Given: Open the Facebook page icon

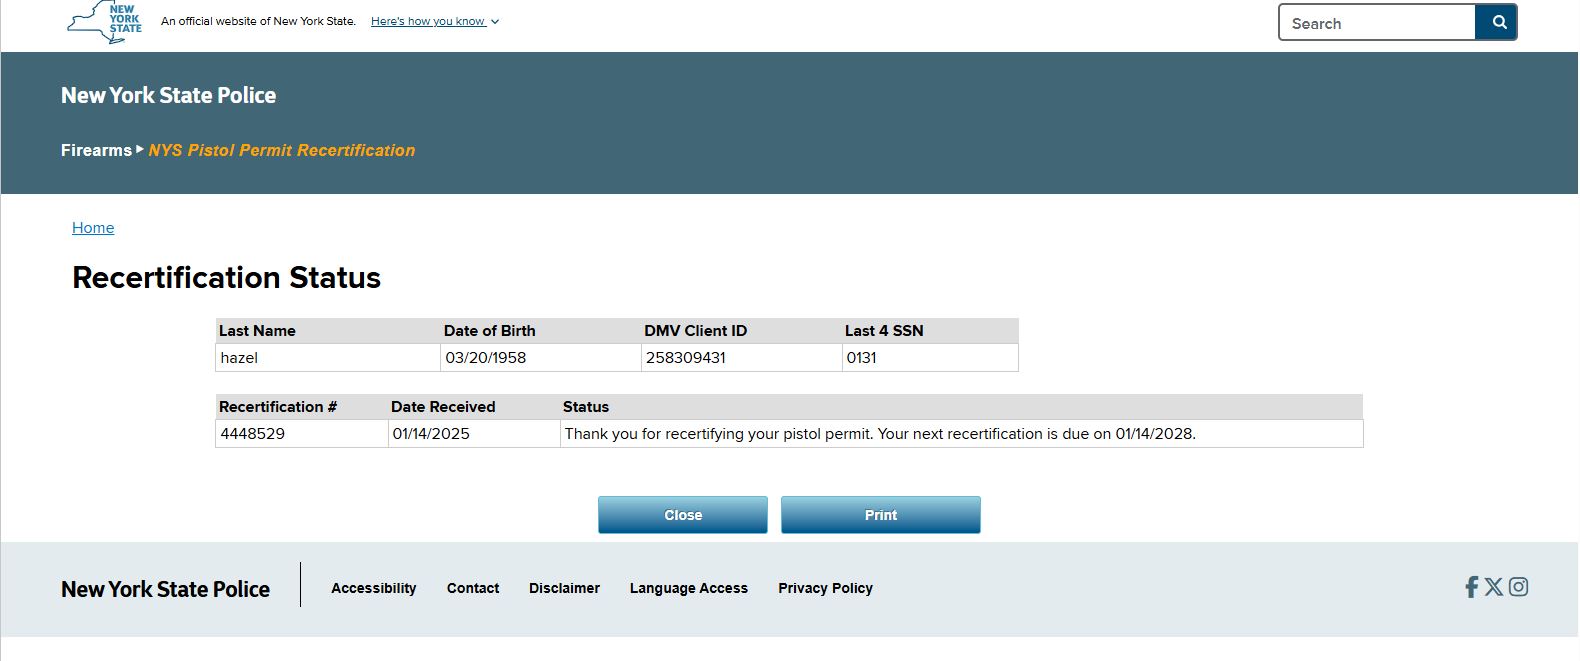Looking at the screenshot, I should tap(1471, 587).
